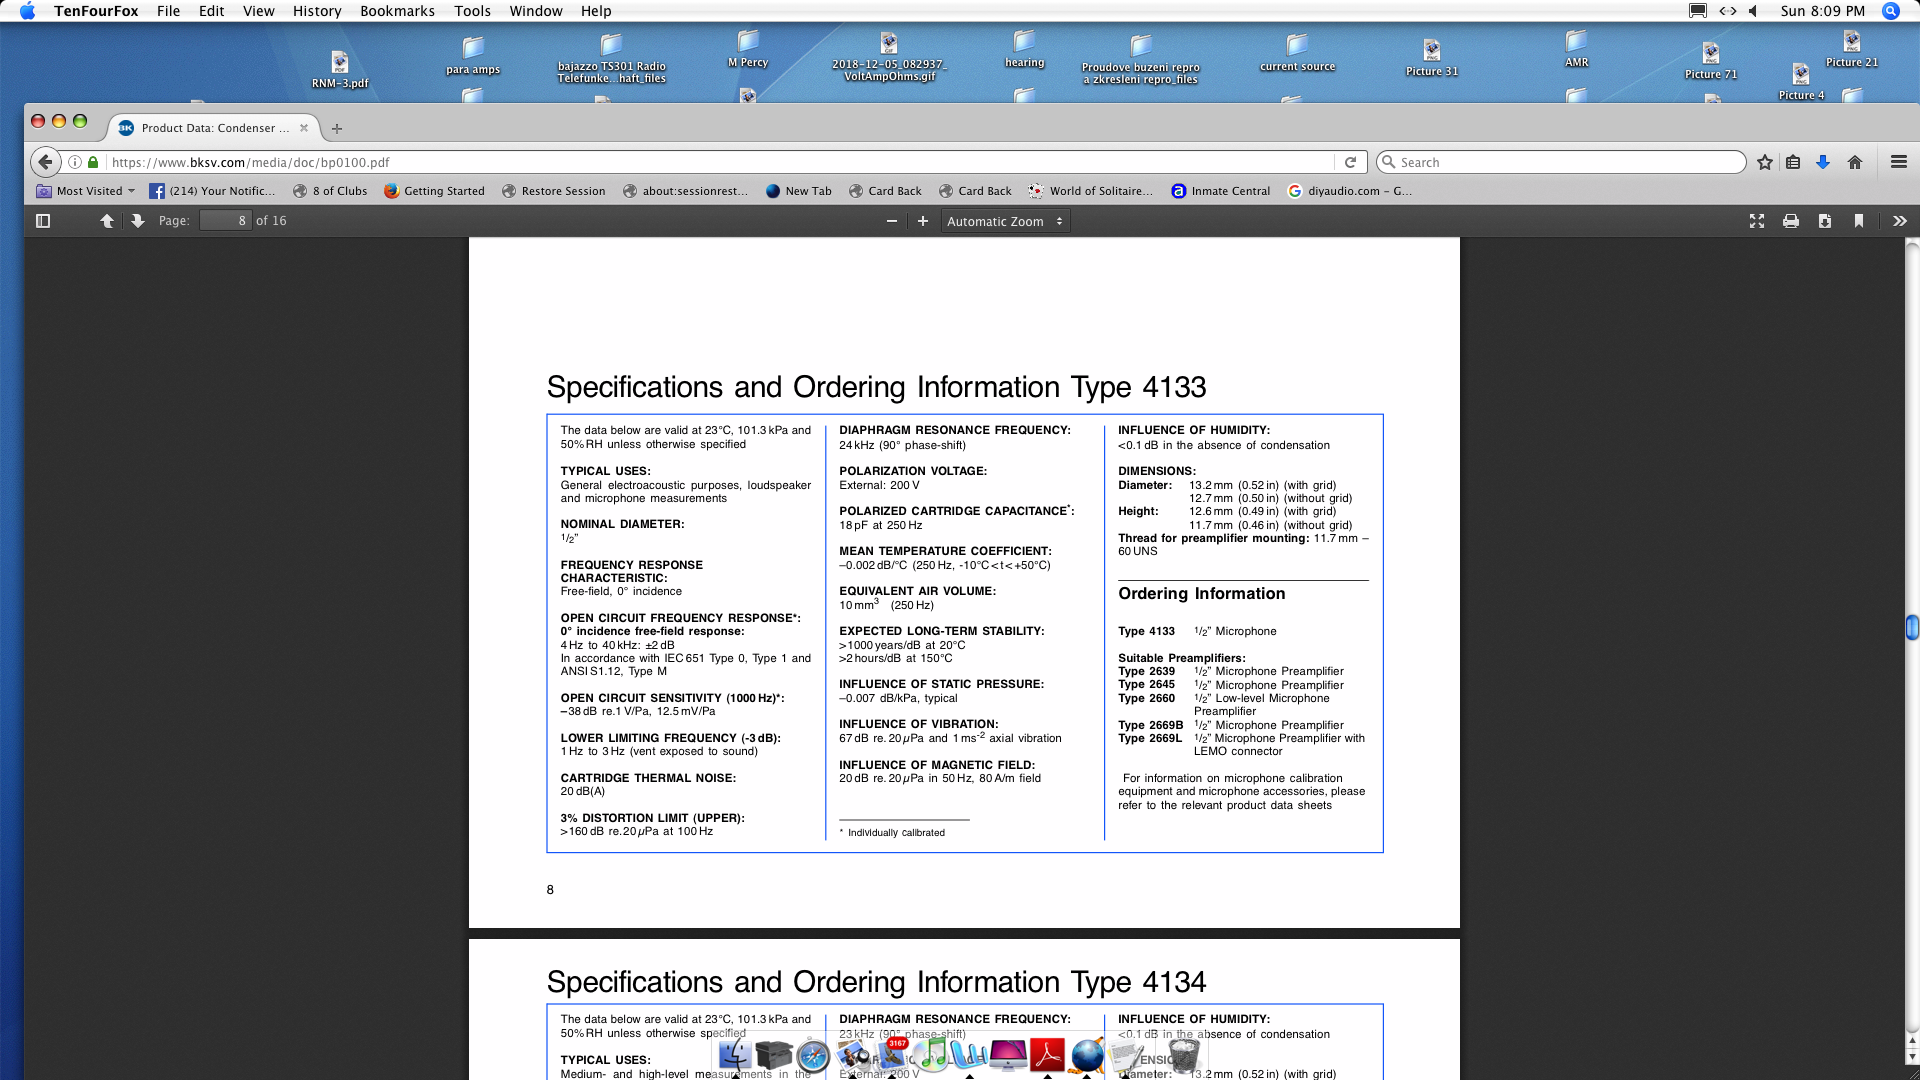This screenshot has width=1920, height=1080.
Task: Show site information icon in address bar
Action: coord(75,162)
